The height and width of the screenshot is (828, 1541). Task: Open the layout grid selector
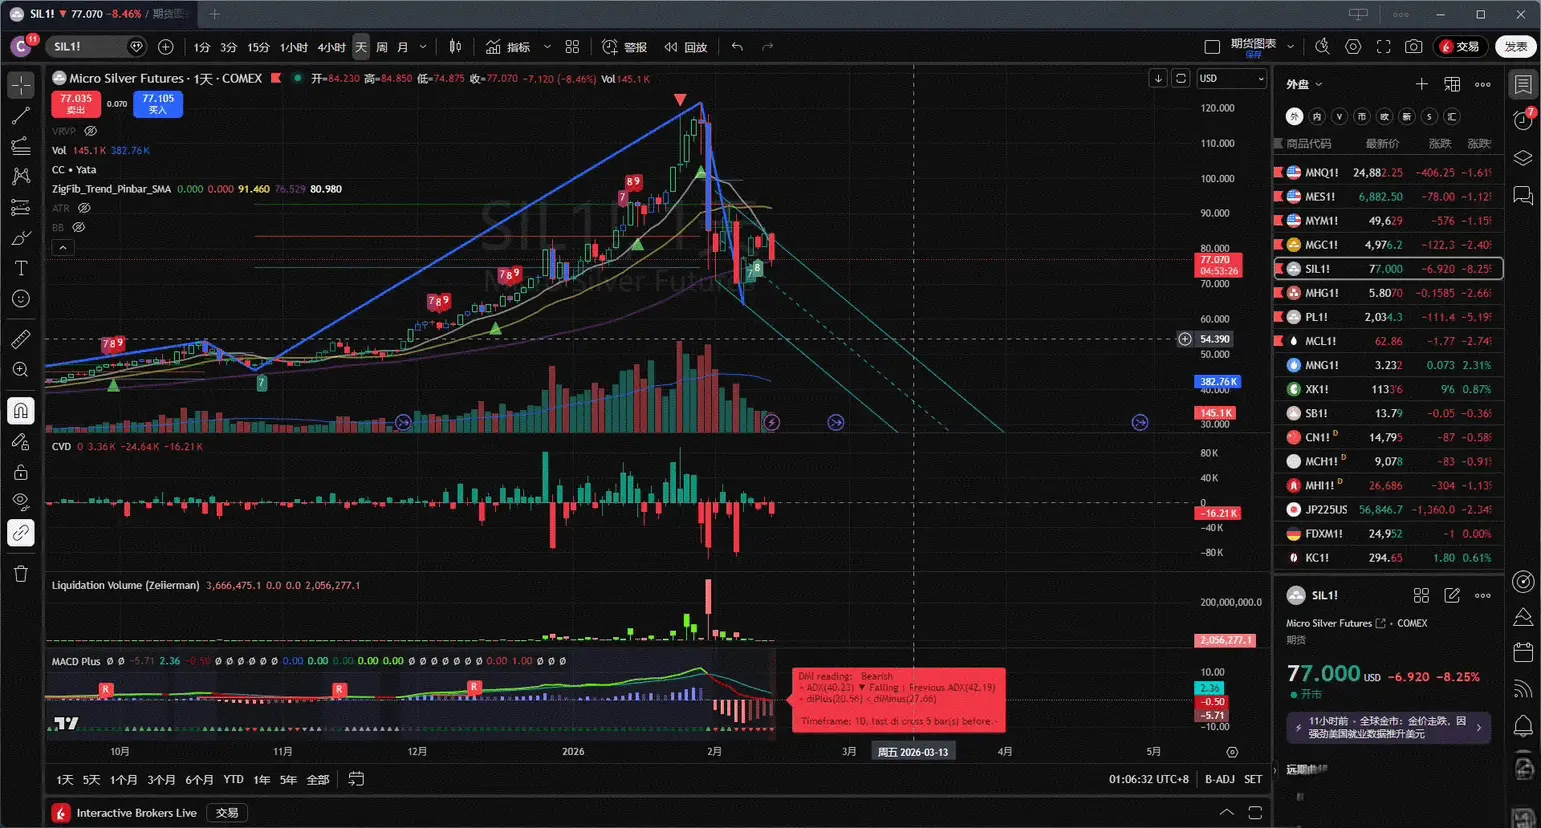[x=572, y=47]
